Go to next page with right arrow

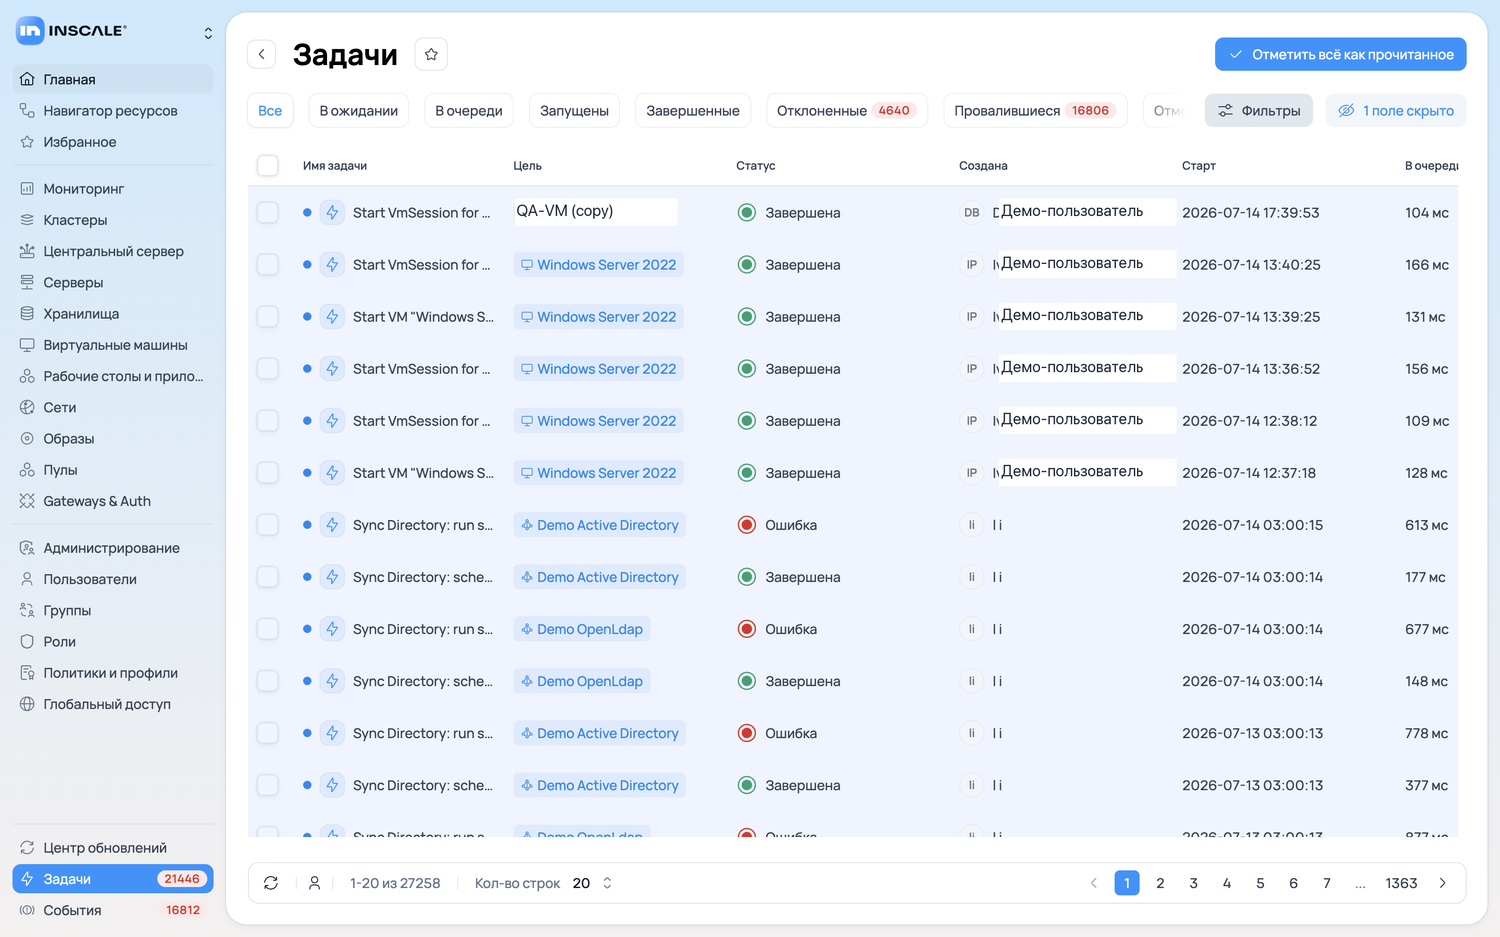click(x=1442, y=883)
